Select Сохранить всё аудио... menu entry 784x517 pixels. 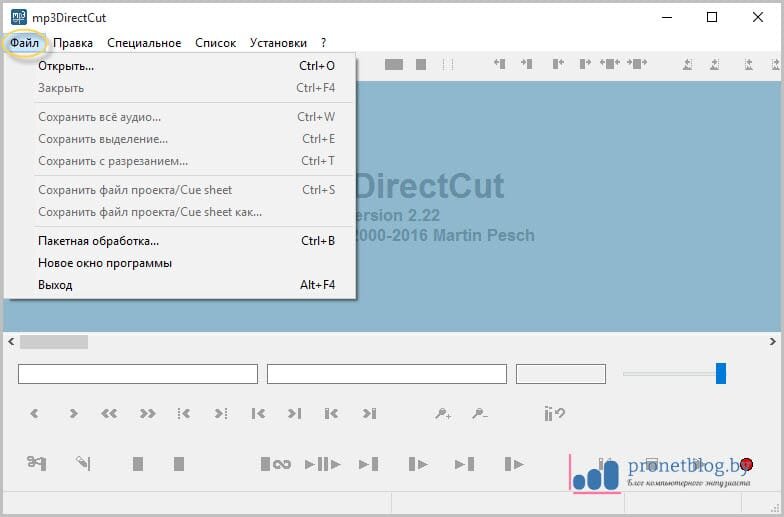(180, 117)
